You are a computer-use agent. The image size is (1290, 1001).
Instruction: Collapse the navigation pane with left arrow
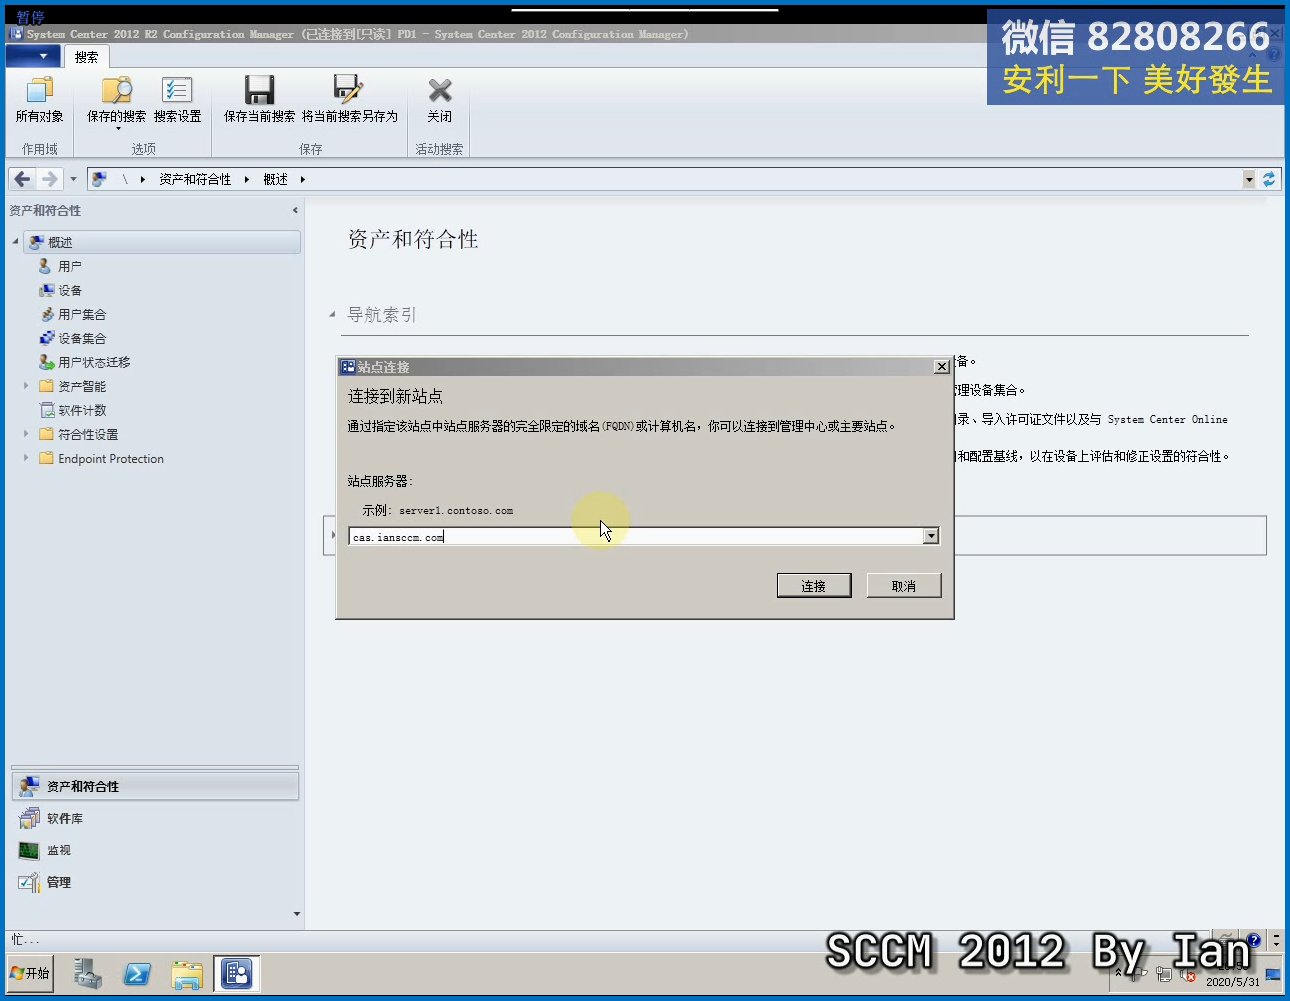[x=295, y=210]
